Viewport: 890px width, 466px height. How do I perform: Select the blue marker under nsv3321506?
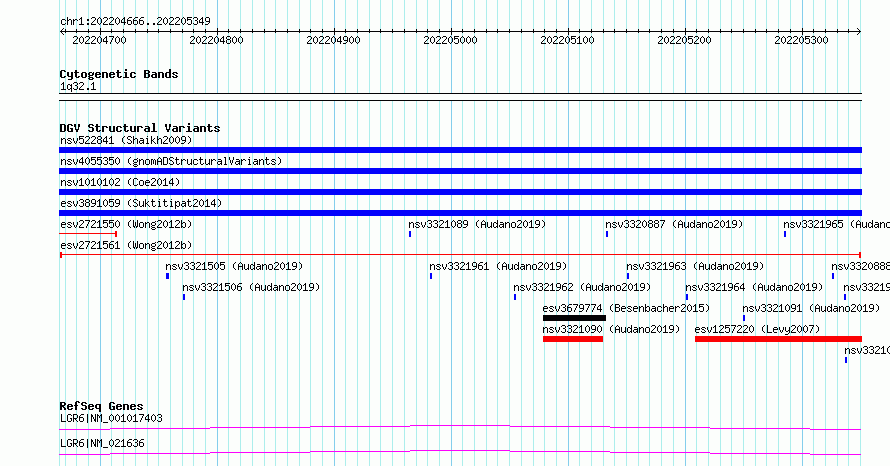[184, 297]
